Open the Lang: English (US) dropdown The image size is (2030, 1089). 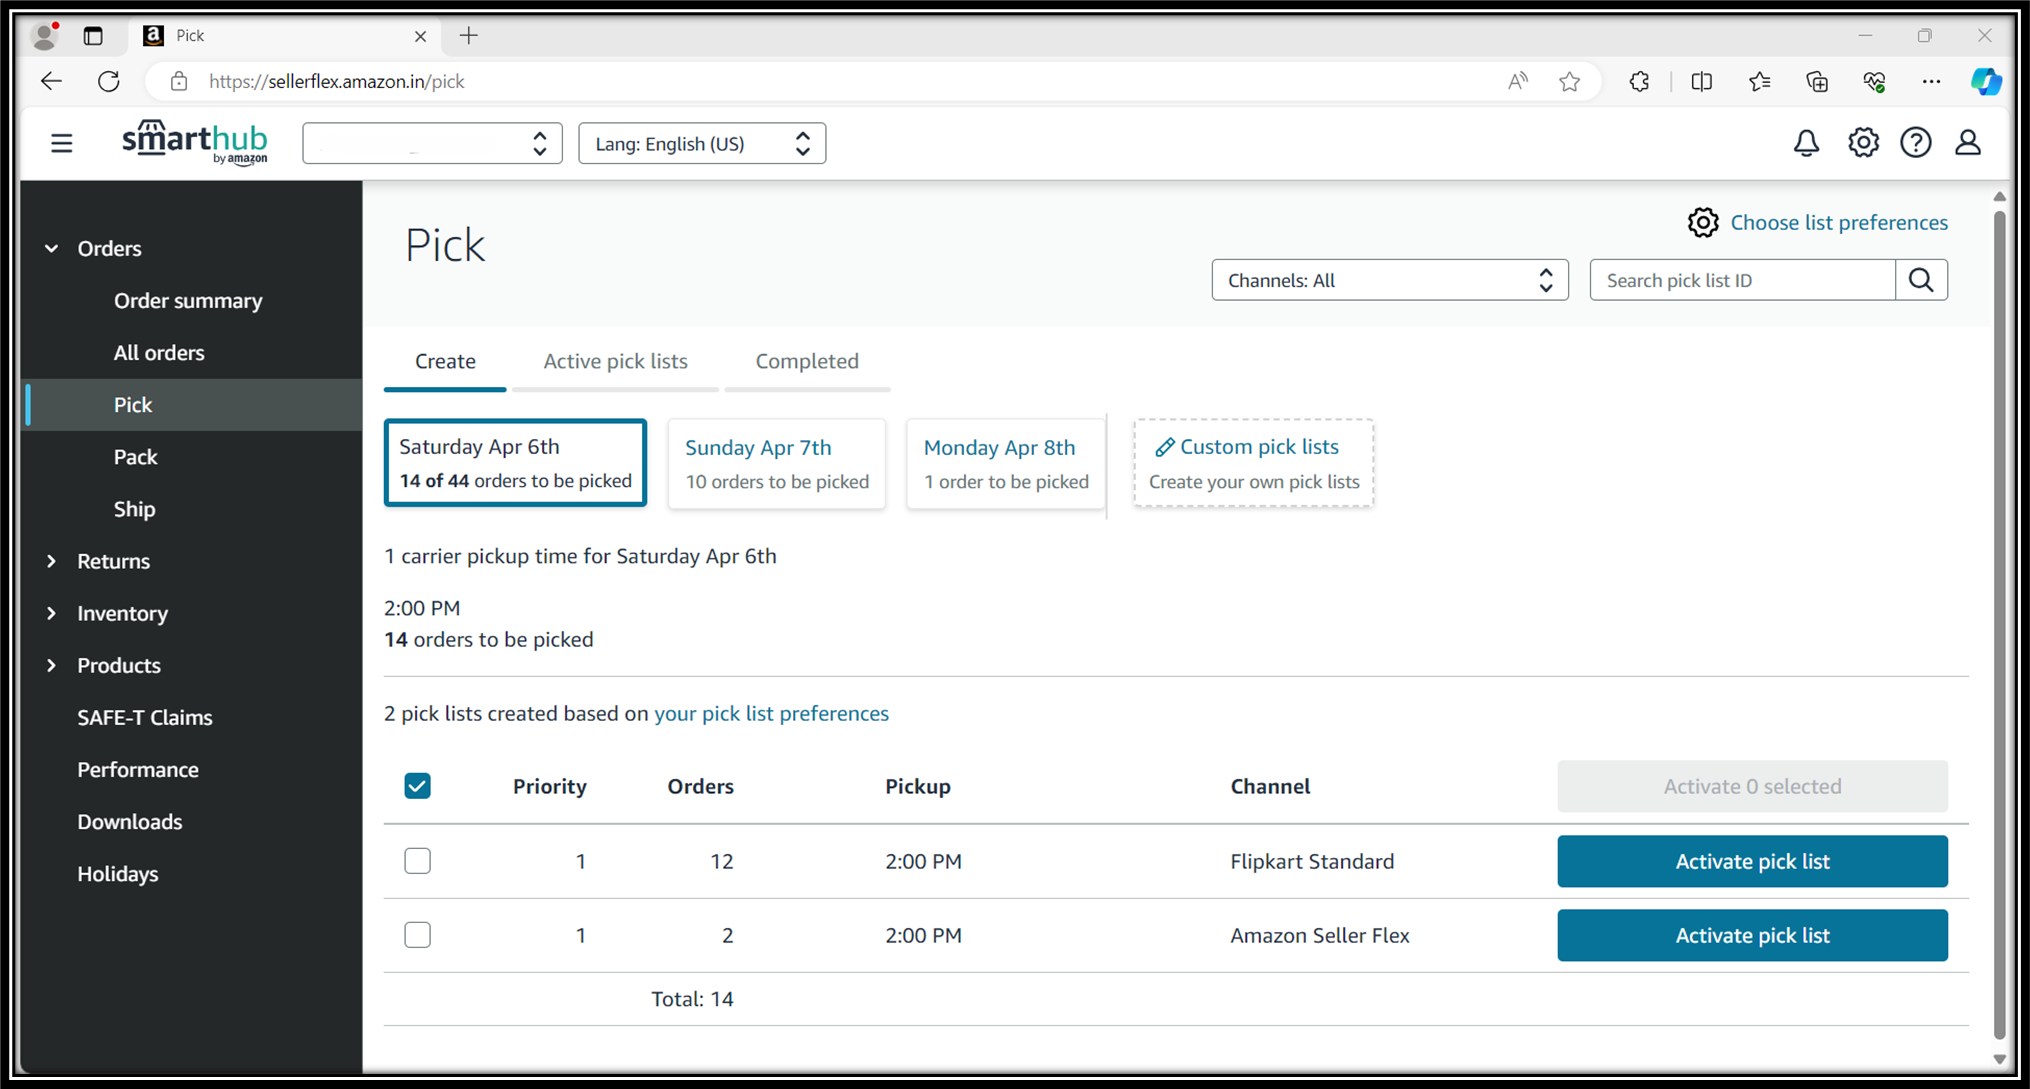(x=701, y=144)
